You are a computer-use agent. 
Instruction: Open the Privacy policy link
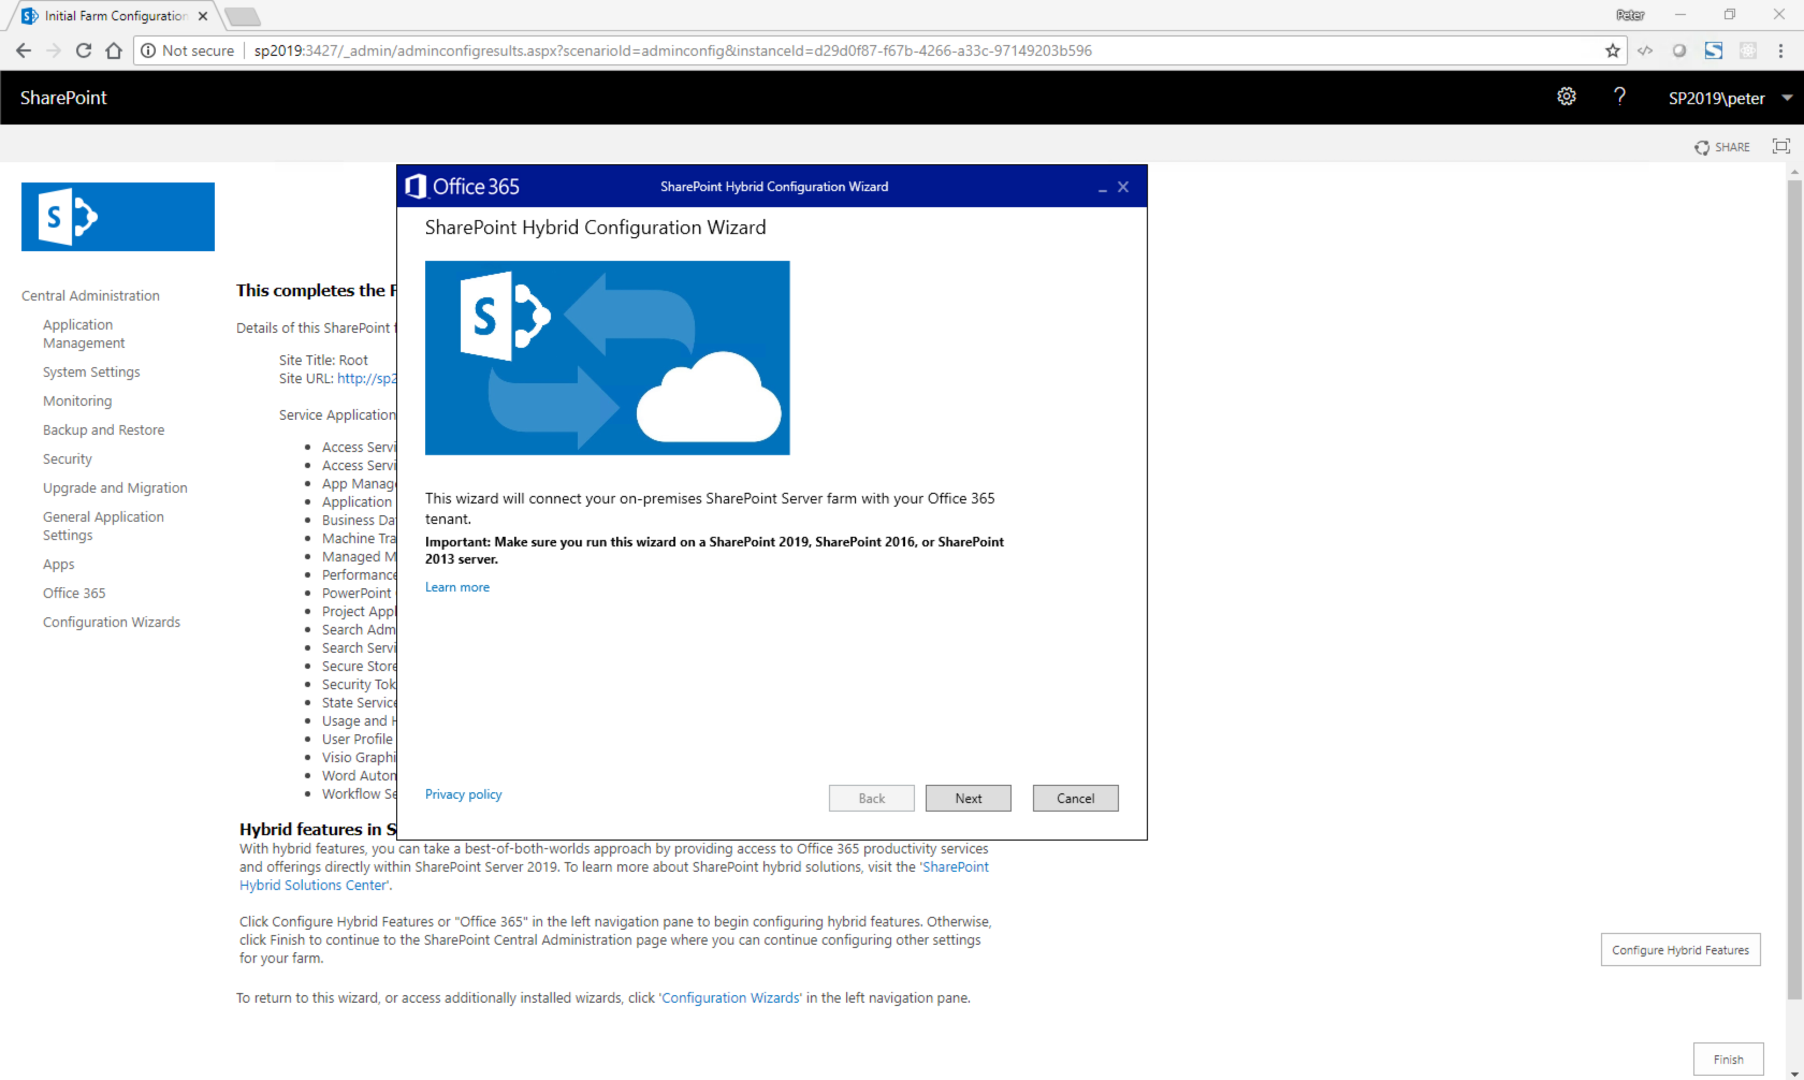[x=463, y=793]
